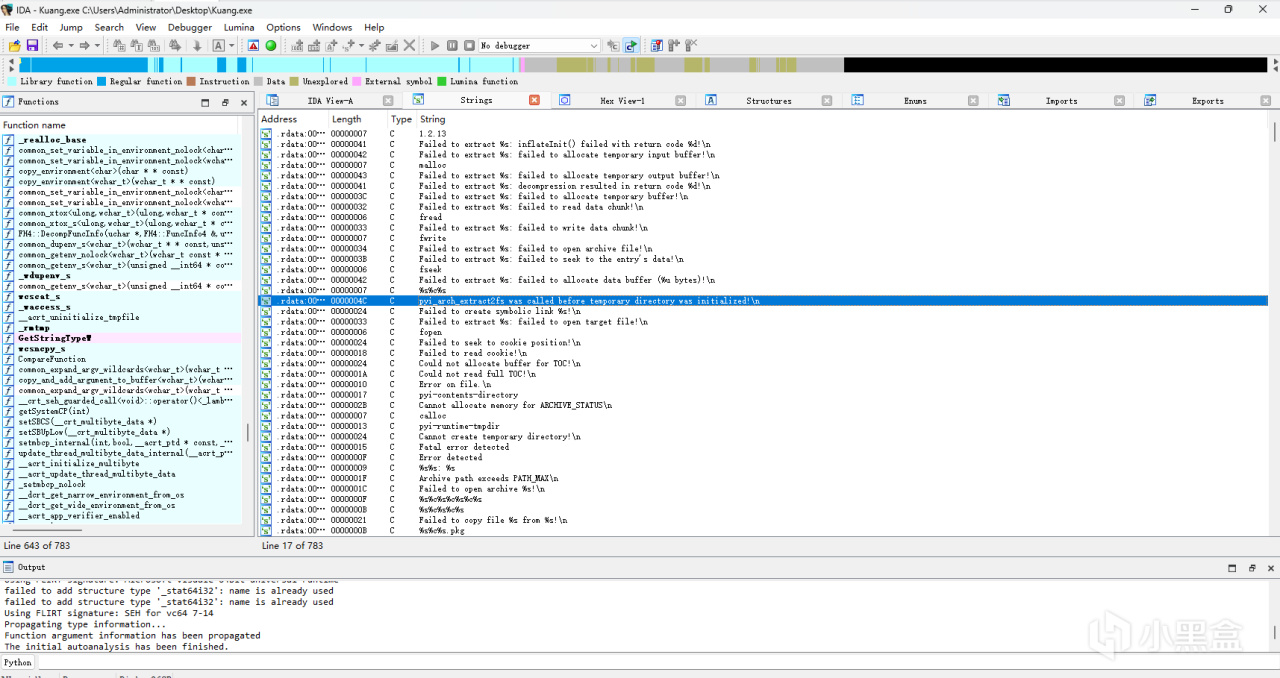Select the 'GetStringTypeW' function
The image size is (1280, 678).
[x=120, y=338]
